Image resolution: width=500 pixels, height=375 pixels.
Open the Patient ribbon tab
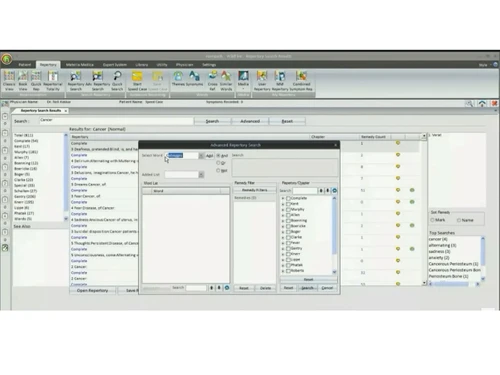(x=25, y=65)
